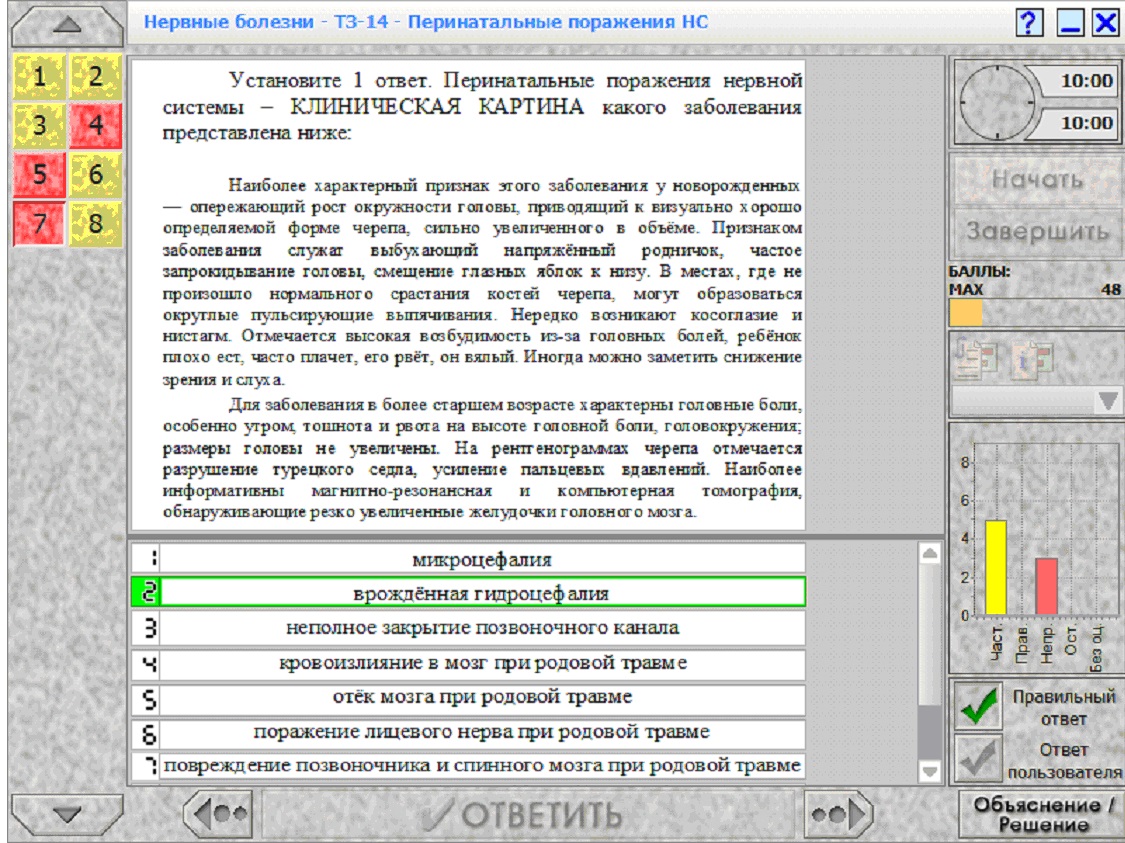Image resolution: width=1125 pixels, height=843 pixels.
Task: Open the help question mark icon
Action: (1028, 23)
